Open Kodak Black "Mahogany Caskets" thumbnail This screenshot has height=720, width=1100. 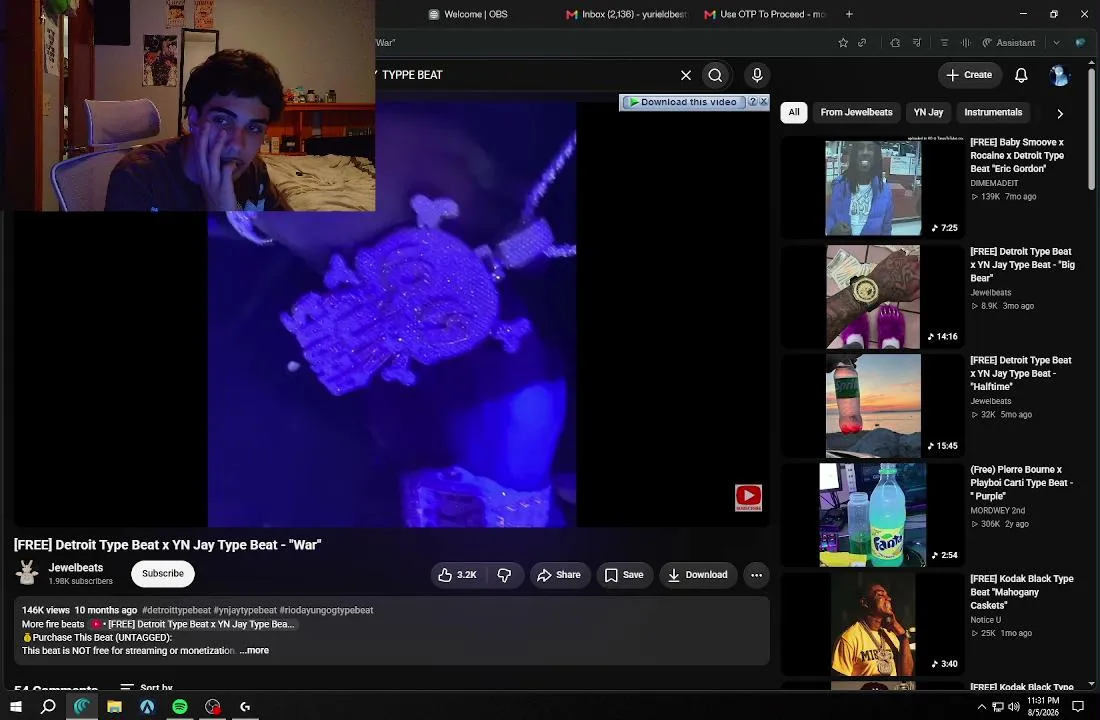pyautogui.click(x=873, y=625)
